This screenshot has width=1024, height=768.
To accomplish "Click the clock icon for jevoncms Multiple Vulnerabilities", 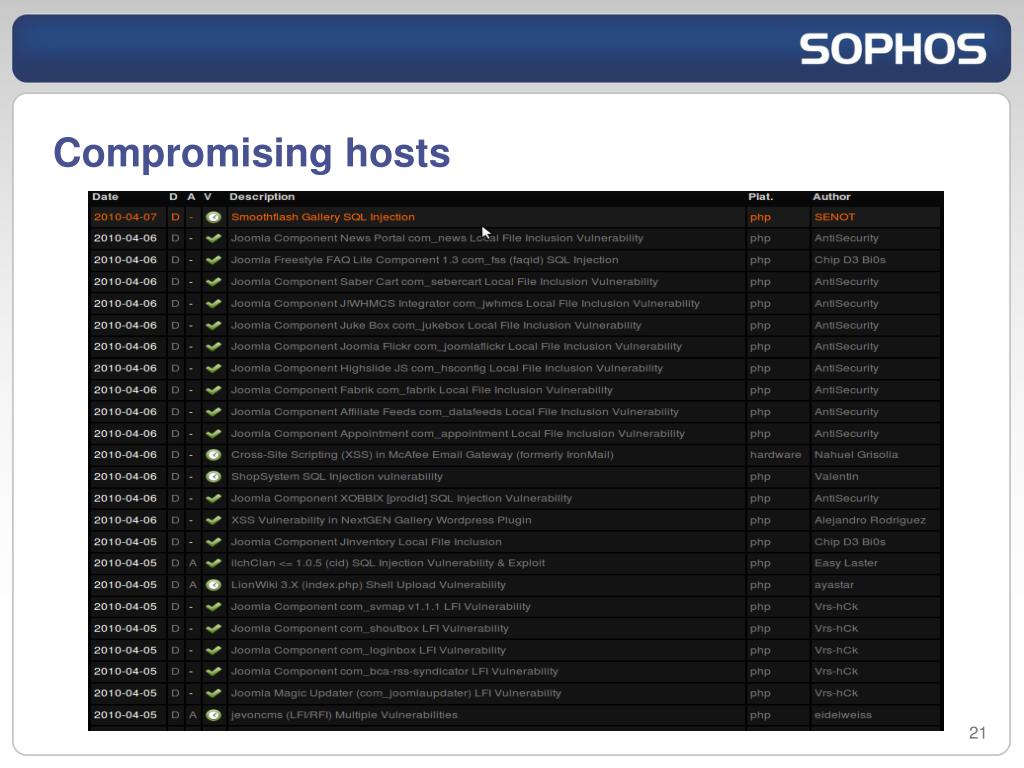I will coord(214,715).
